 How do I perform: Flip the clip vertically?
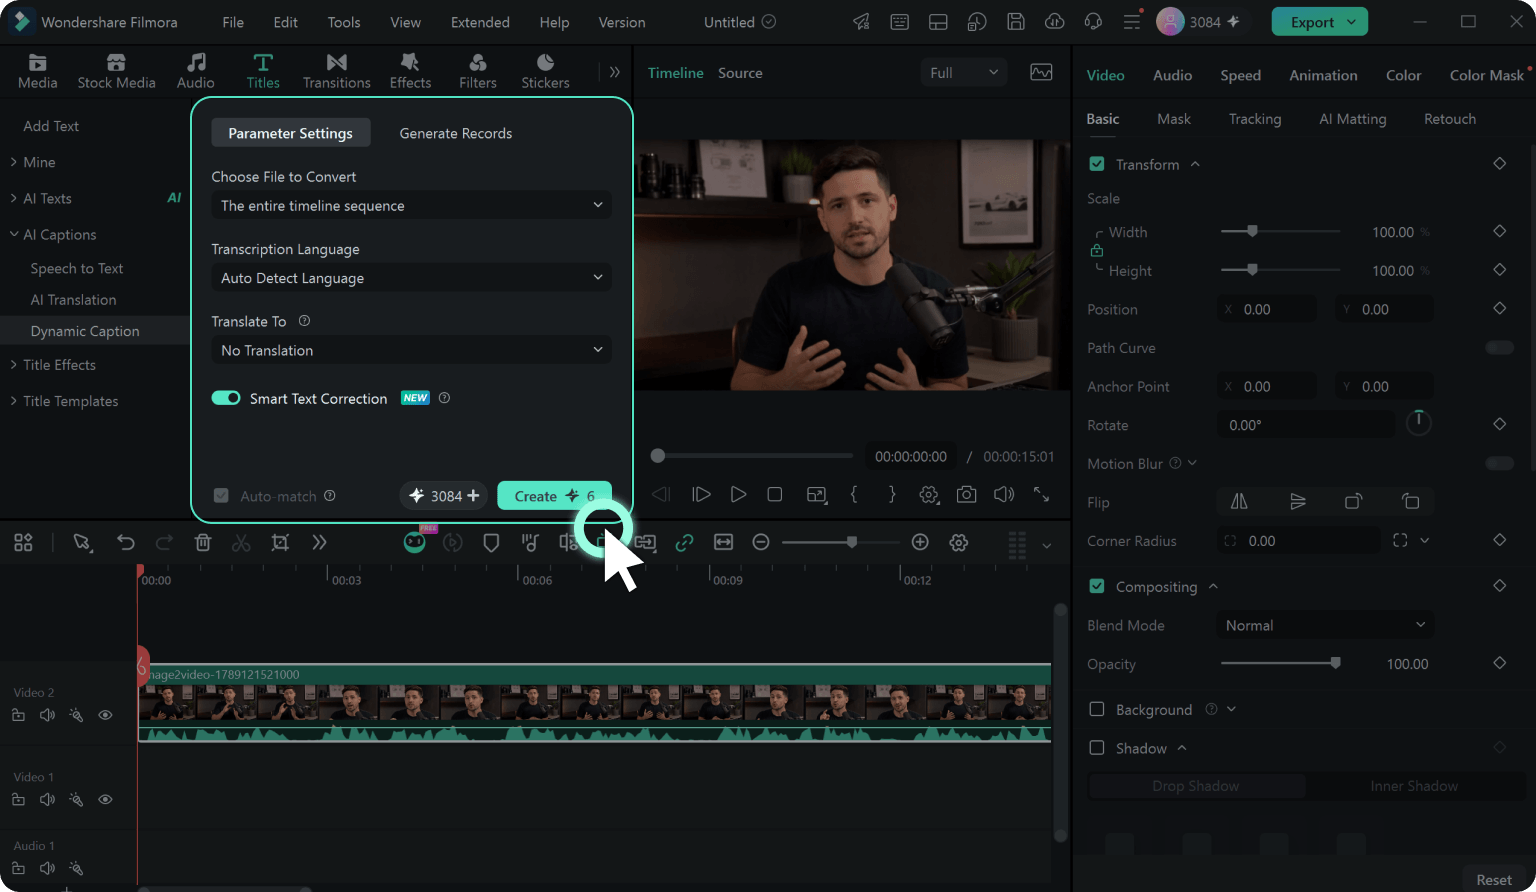point(1298,502)
